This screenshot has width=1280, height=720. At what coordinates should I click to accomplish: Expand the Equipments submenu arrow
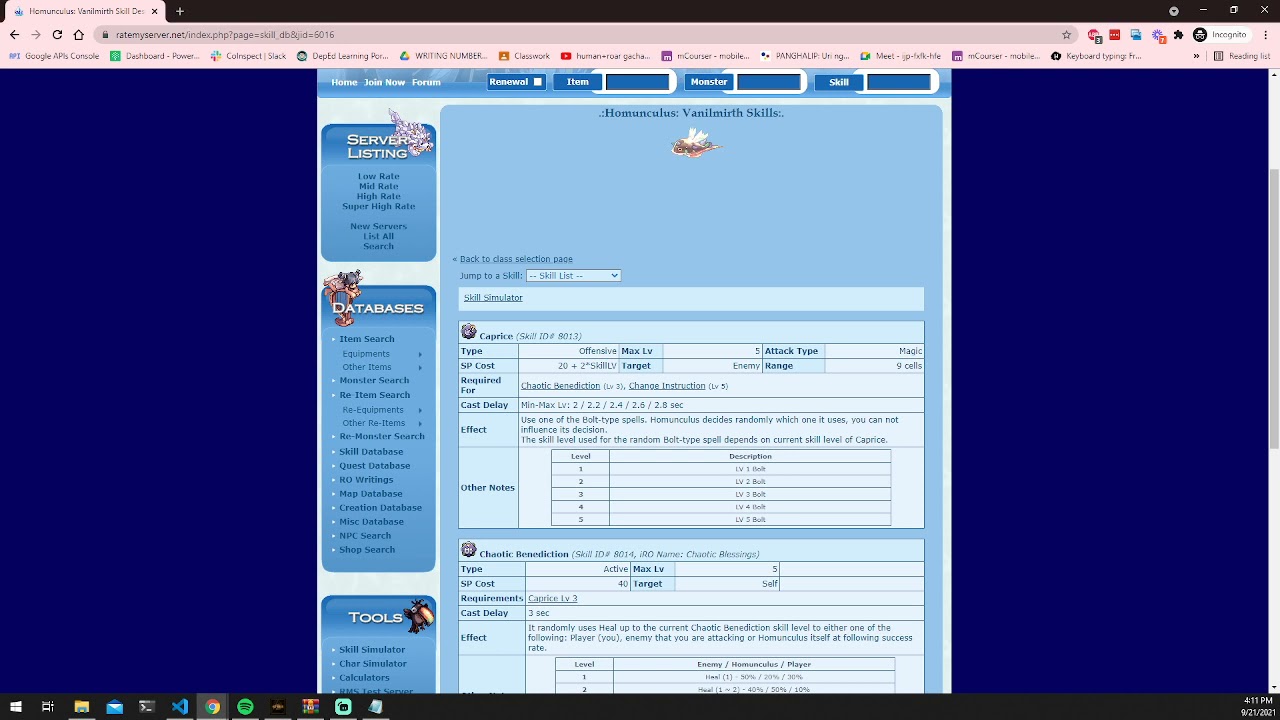(x=420, y=354)
